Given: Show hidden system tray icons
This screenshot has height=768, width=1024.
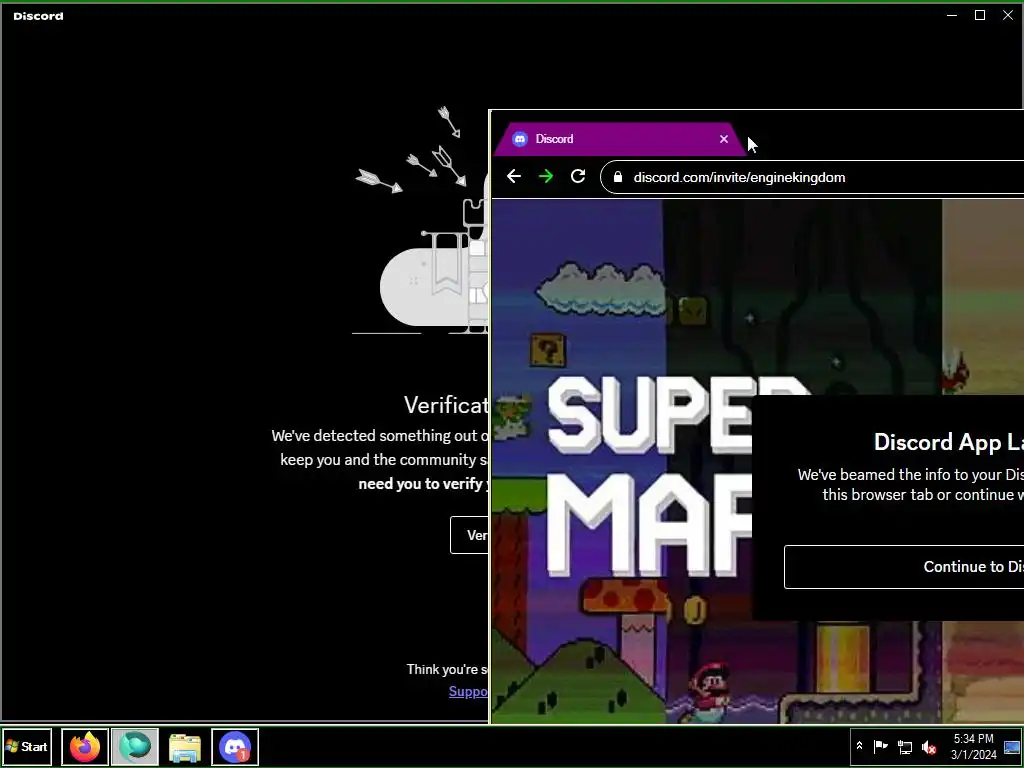Looking at the screenshot, I should [859, 746].
